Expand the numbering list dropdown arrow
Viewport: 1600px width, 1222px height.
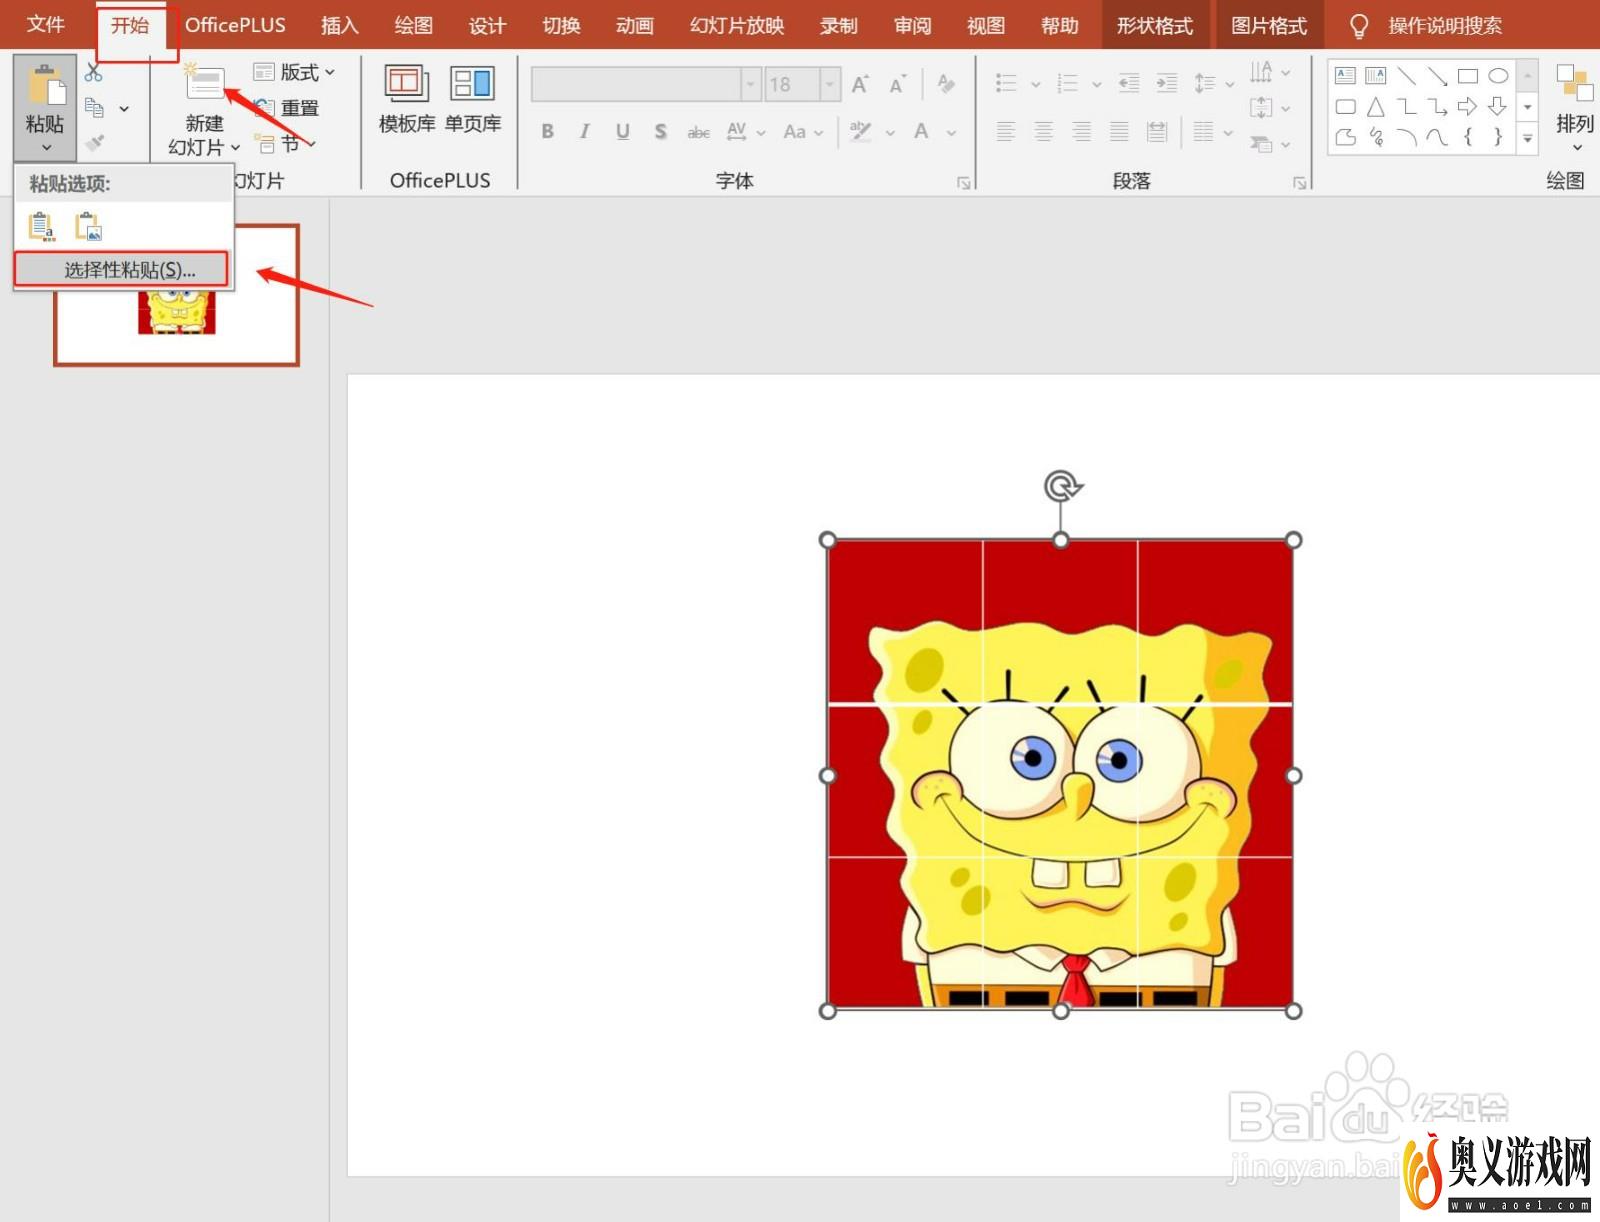[x=1096, y=84]
